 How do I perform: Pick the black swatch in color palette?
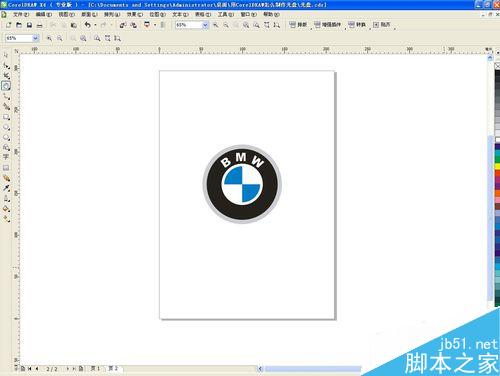pos(497,74)
